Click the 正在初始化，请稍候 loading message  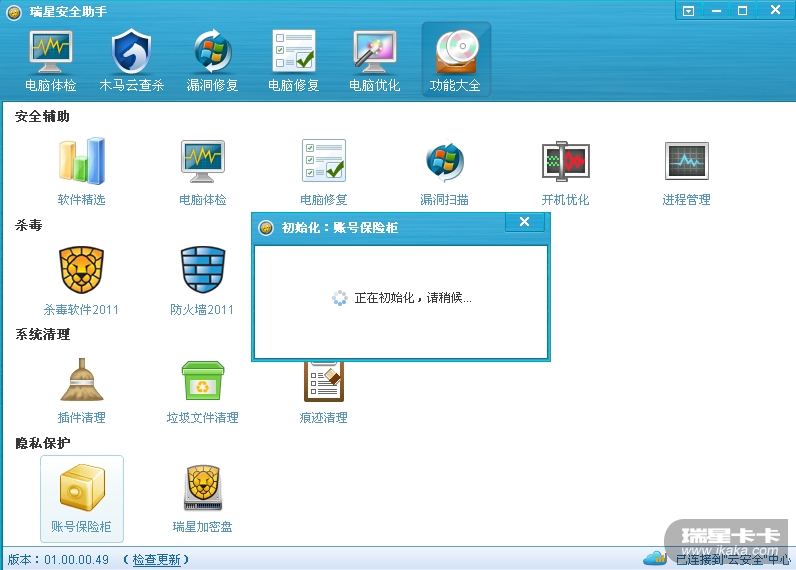coord(413,298)
